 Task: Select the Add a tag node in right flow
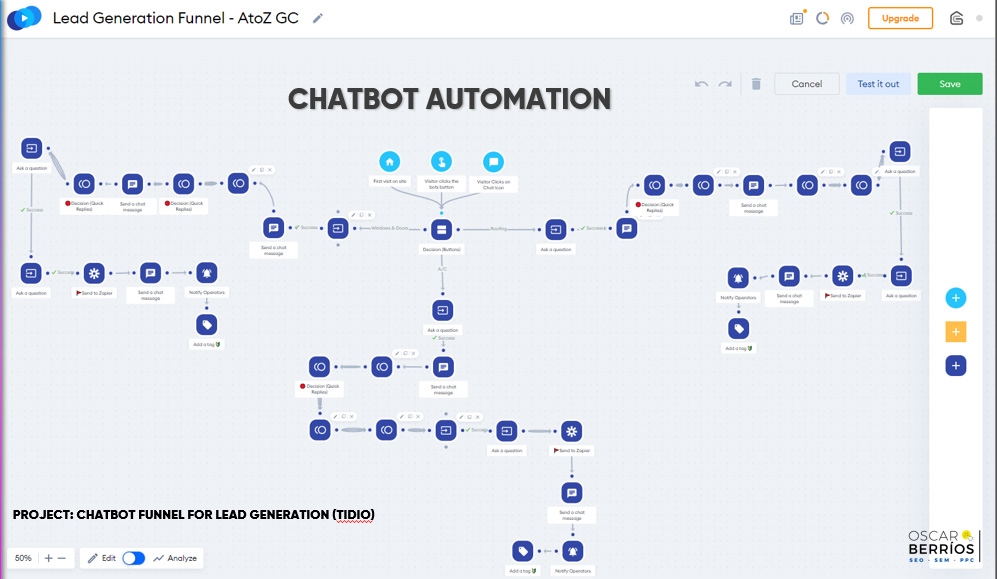coord(738,329)
